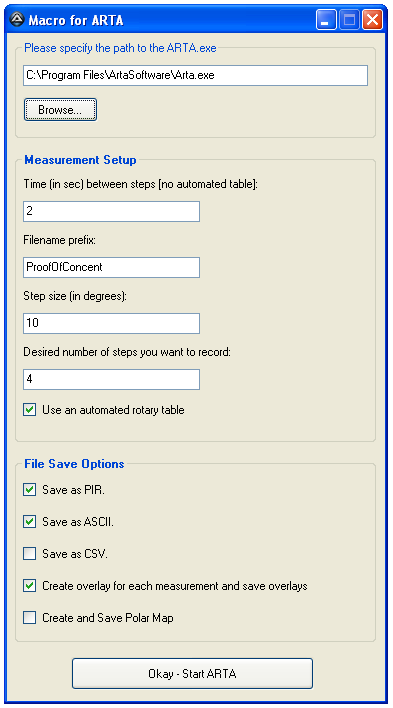
Task: Toggle the Save as ASCII checkbox
Action: 30,522
